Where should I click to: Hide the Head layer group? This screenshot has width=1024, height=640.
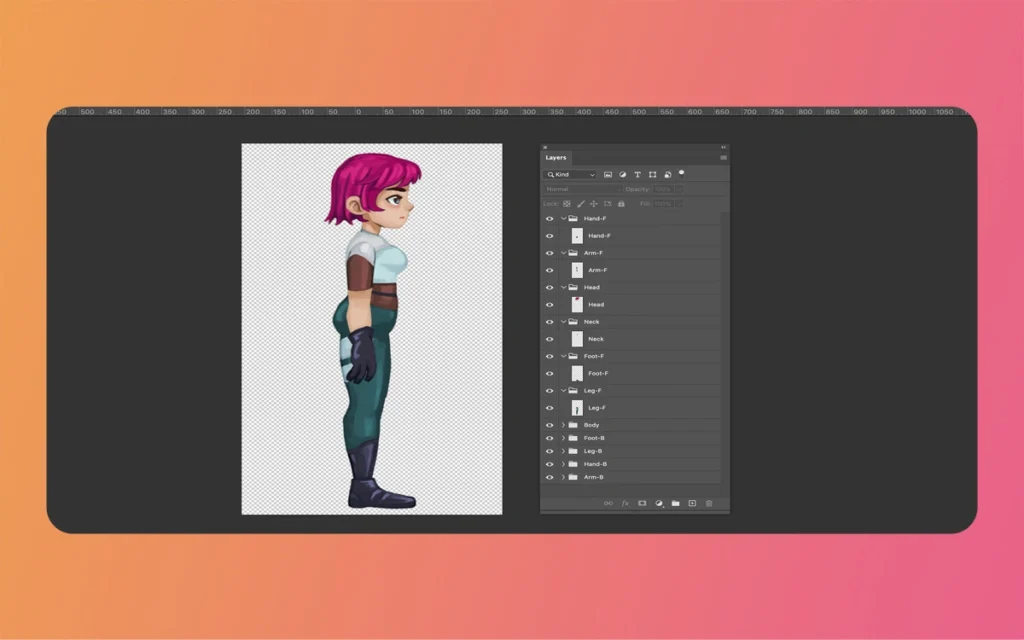(x=549, y=287)
